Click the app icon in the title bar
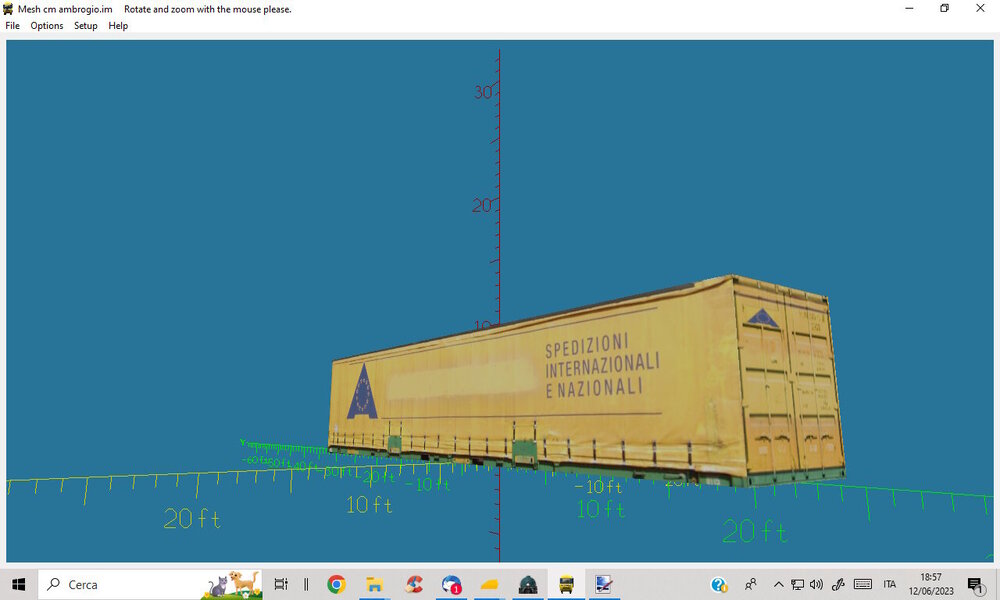 click(8, 9)
